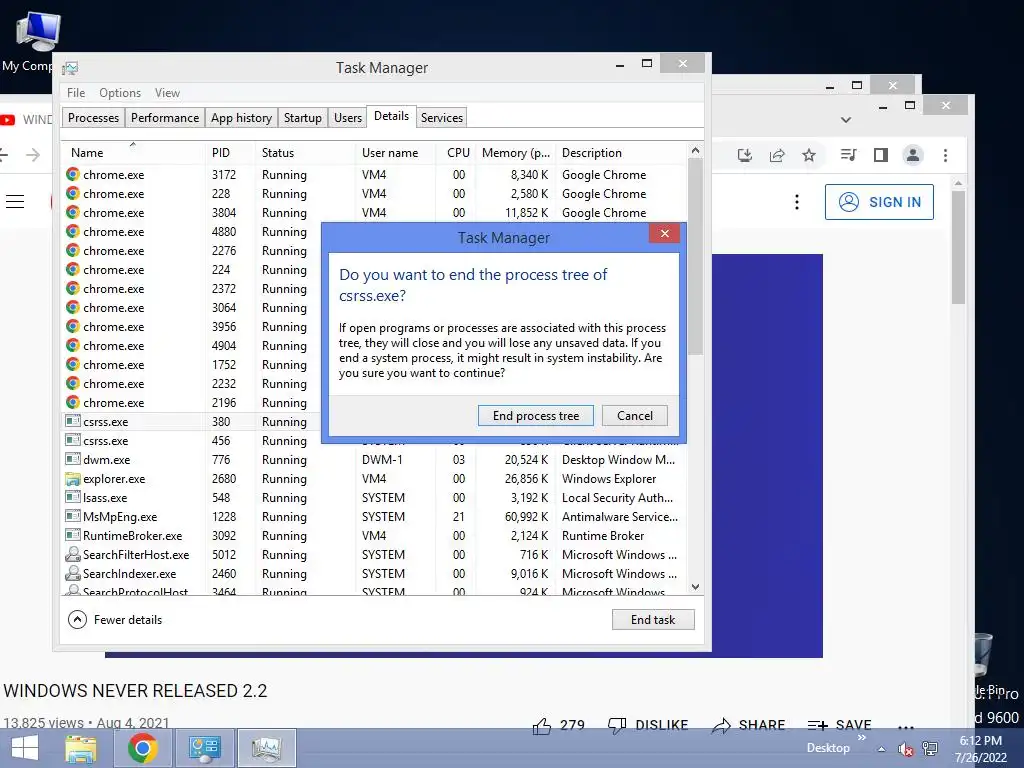Viewport: 1024px width, 768px height.
Task: Sort by the CPU column header
Action: pos(456,153)
